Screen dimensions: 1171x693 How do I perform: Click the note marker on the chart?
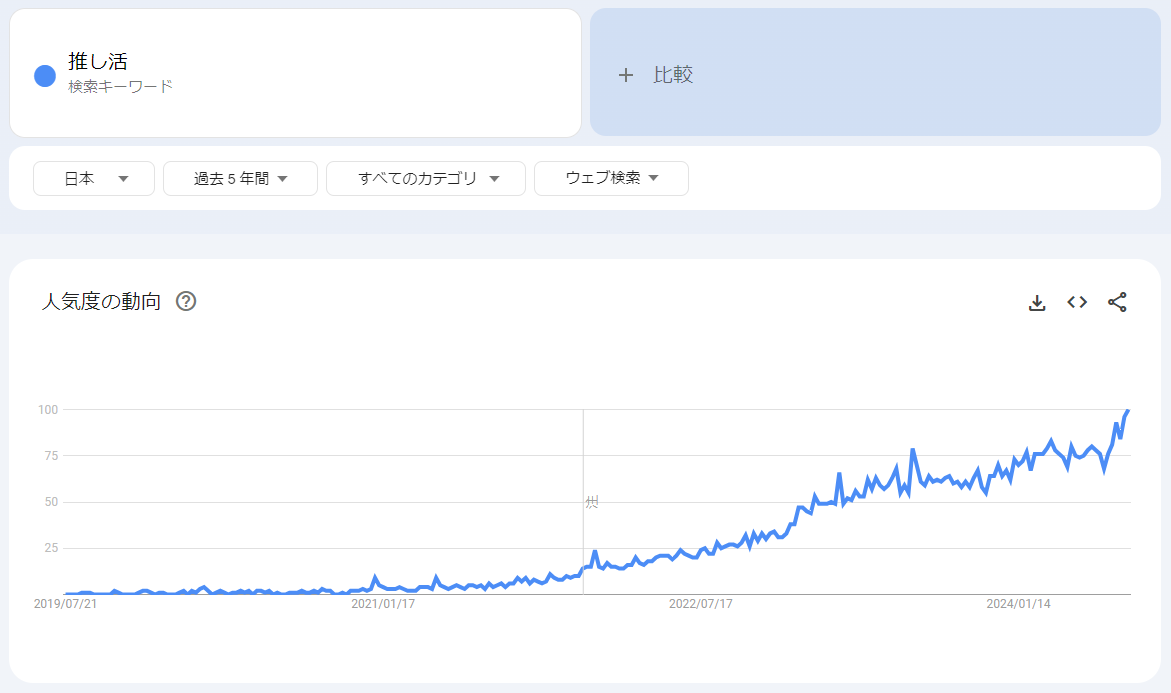591,502
